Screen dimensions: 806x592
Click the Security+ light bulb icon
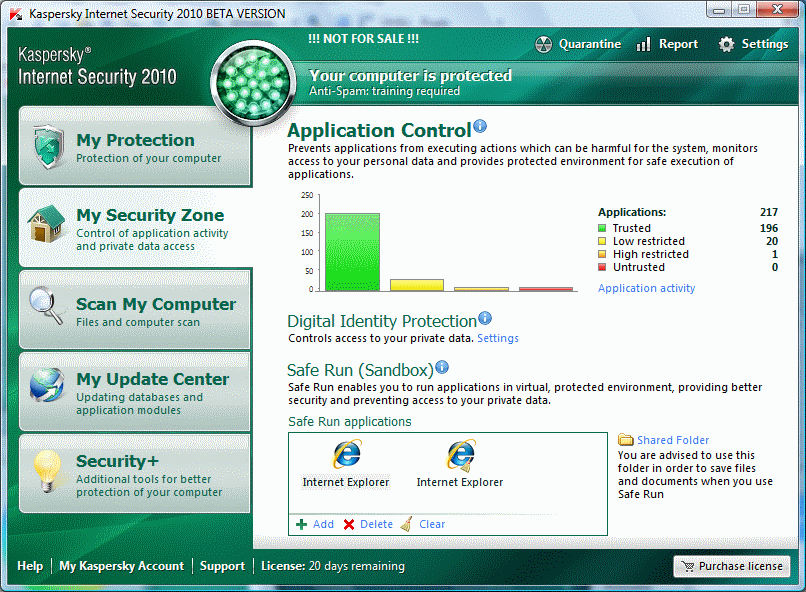(47, 470)
